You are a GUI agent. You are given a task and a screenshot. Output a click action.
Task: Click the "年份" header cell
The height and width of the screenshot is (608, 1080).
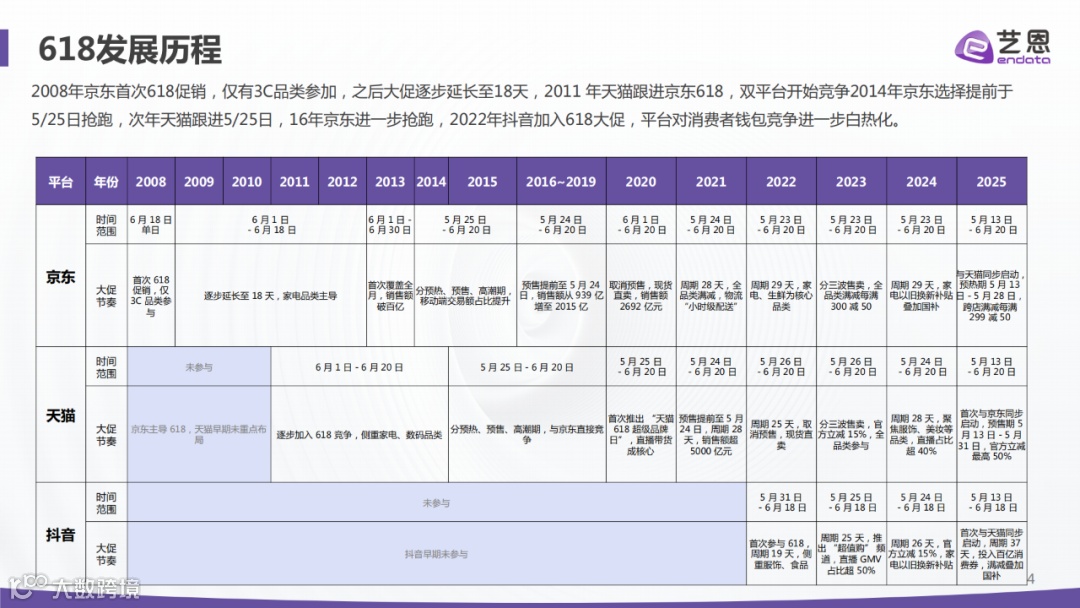point(106,182)
